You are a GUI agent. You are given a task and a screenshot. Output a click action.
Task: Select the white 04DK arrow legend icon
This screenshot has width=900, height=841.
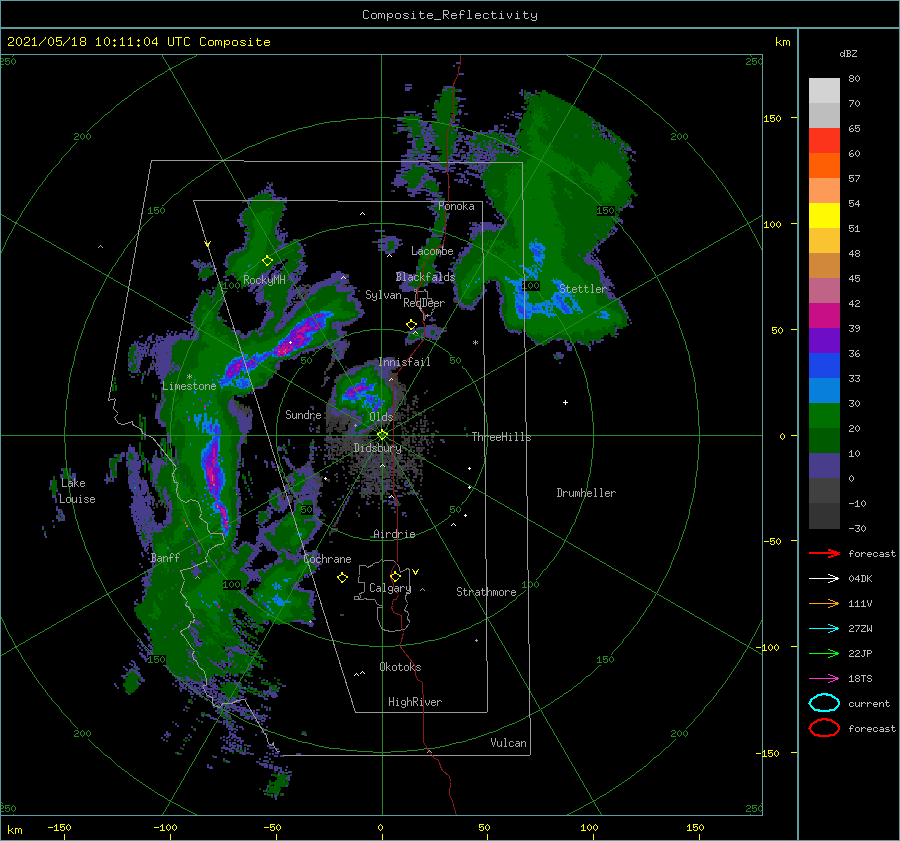tap(824, 579)
